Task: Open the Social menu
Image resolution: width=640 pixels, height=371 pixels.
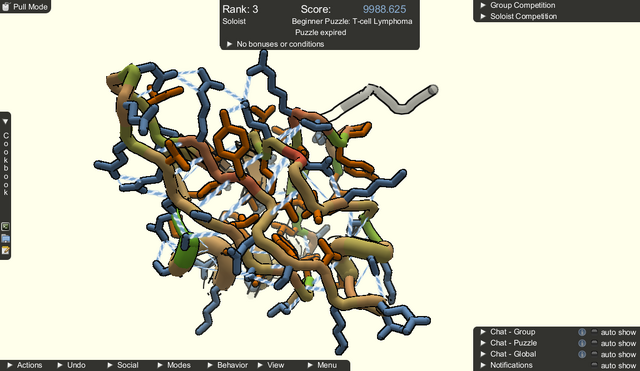Action: click(x=123, y=365)
